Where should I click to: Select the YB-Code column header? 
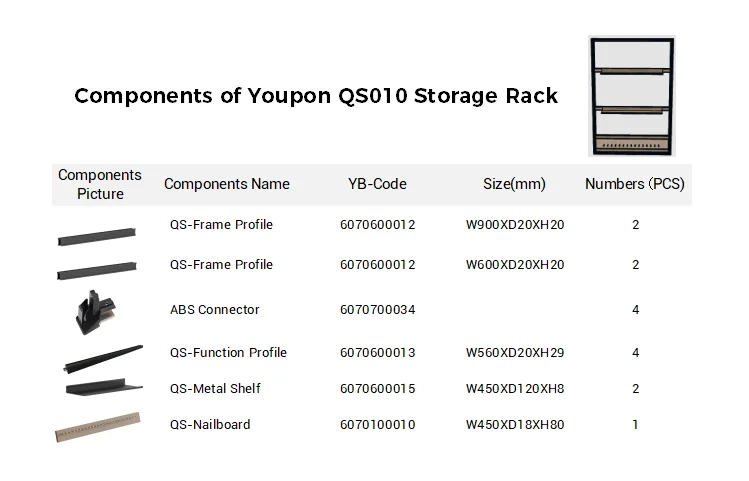pyautogui.click(x=377, y=184)
